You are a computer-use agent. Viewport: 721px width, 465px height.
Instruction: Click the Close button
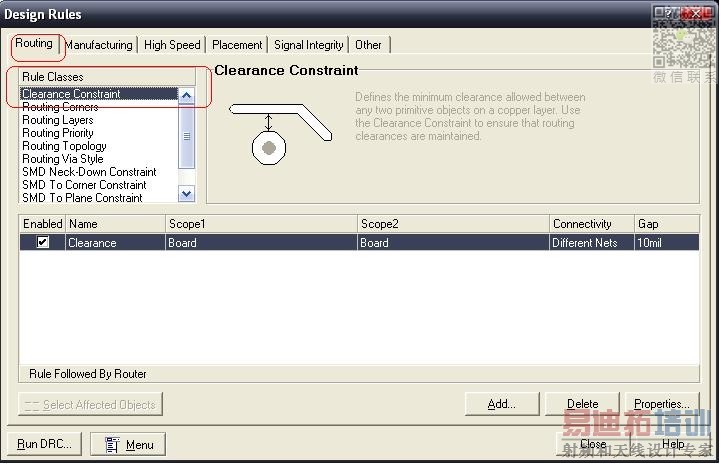pos(593,444)
